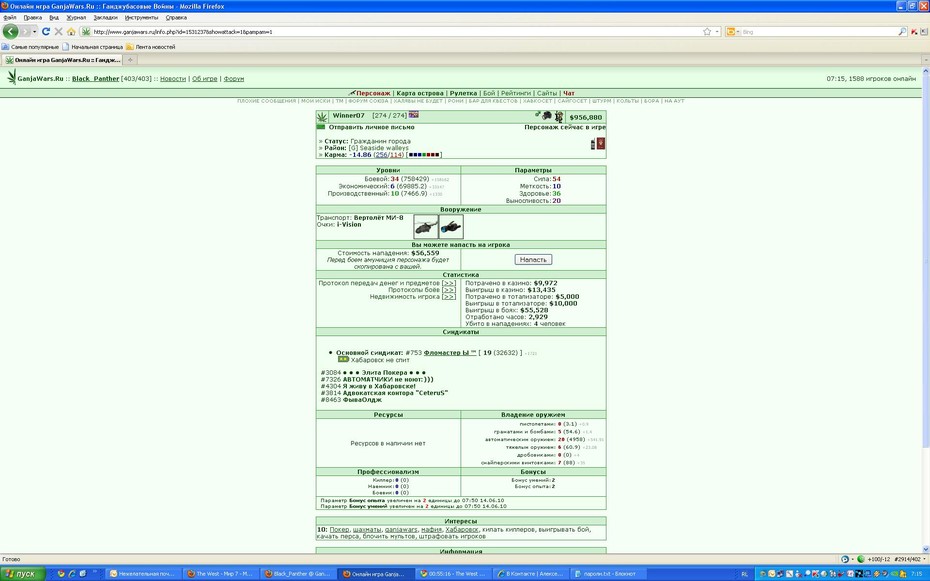The width and height of the screenshot is (930, 581).
Task: Click the envelope icon for personal message
Action: pyautogui.click(x=321, y=127)
